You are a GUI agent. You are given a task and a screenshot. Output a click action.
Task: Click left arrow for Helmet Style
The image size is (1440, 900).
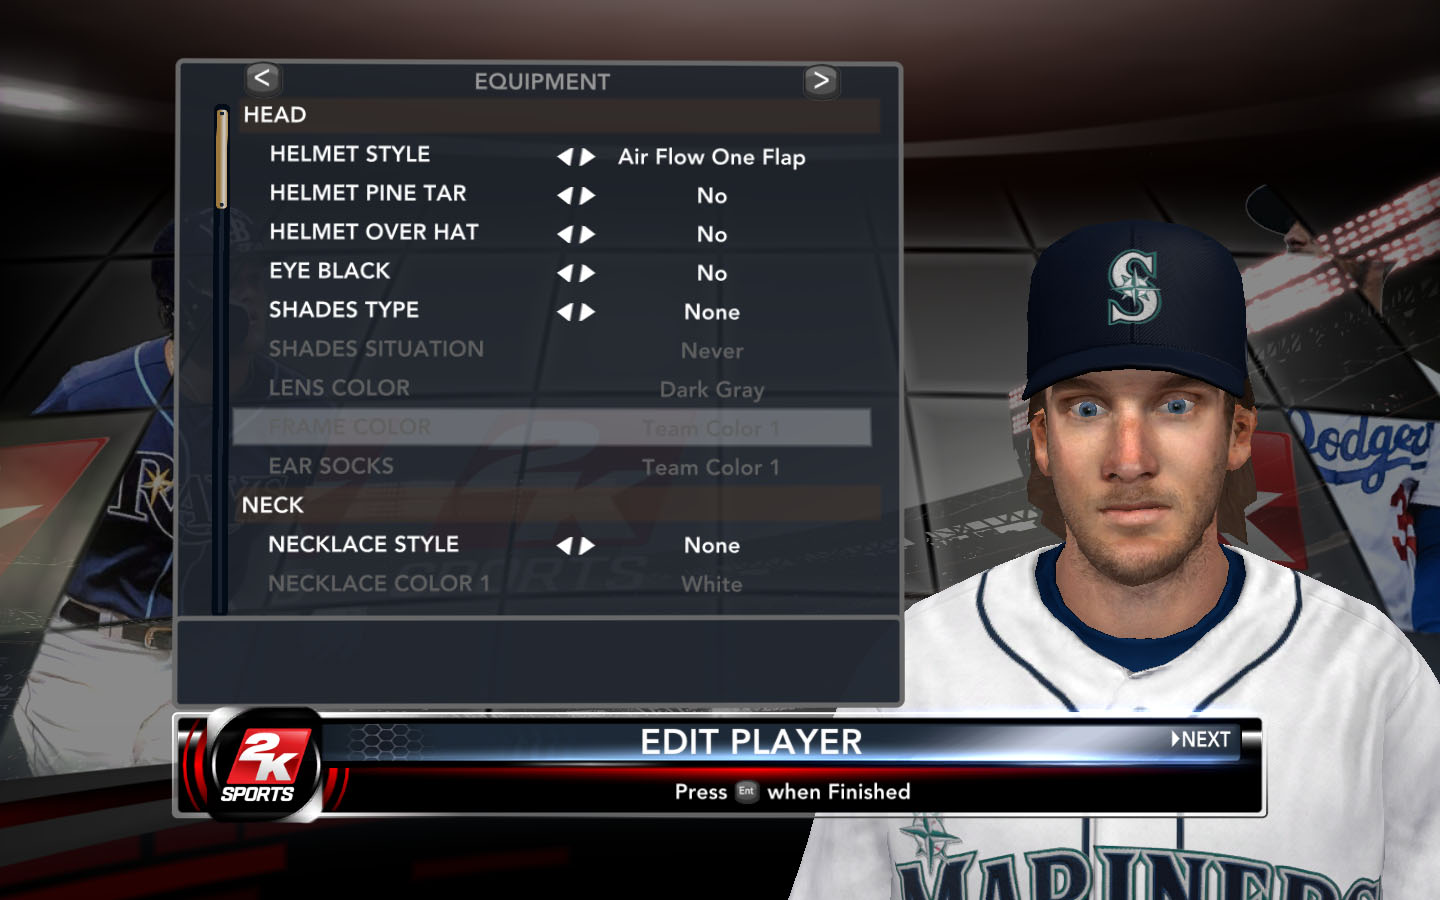(x=565, y=157)
